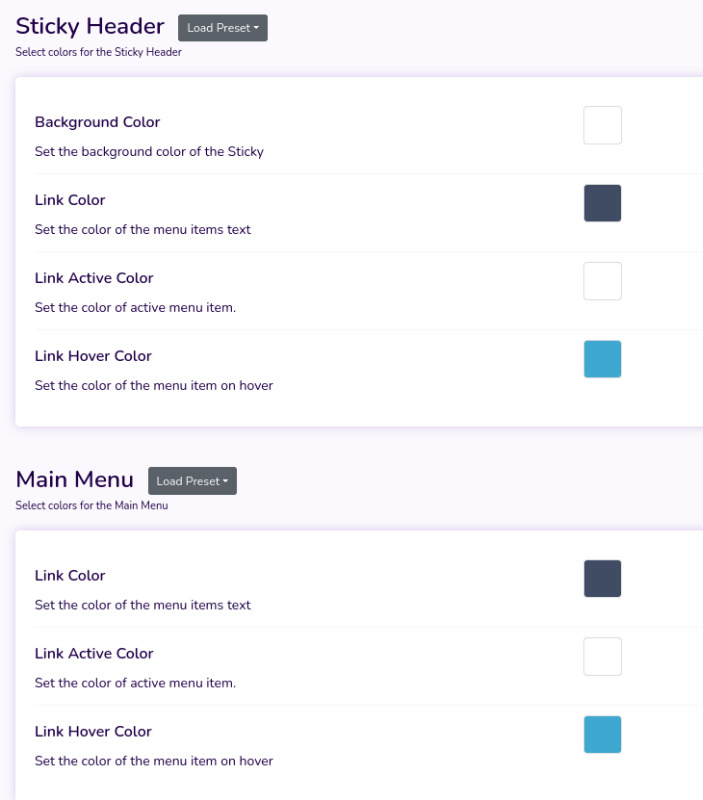This screenshot has width=703, height=800.
Task: Click the Sticky Header Link Color label
Action: coord(70,200)
